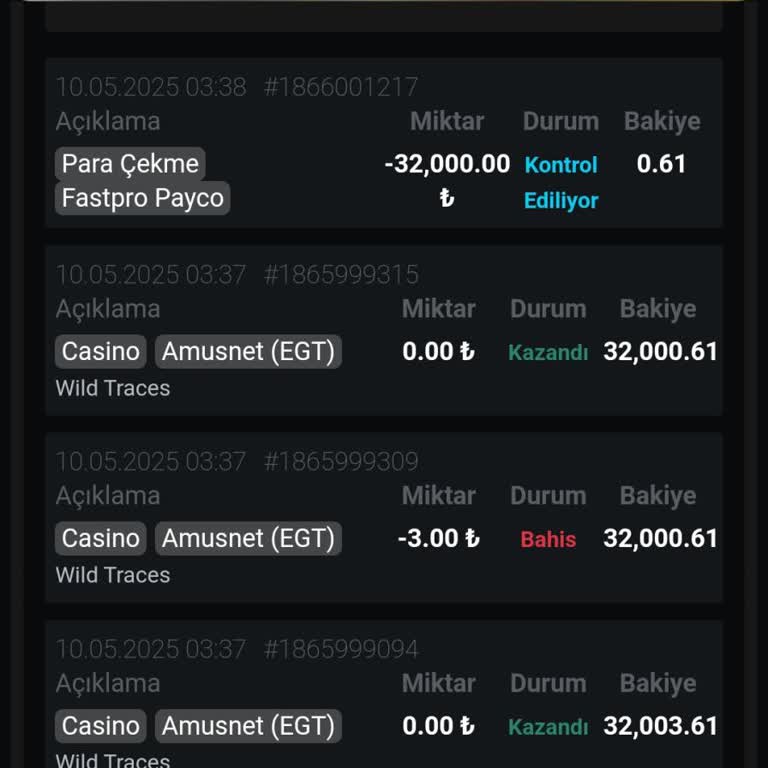Click Amusnet (EGT) tag in transaction #1865999315
The image size is (768, 768).
(248, 351)
